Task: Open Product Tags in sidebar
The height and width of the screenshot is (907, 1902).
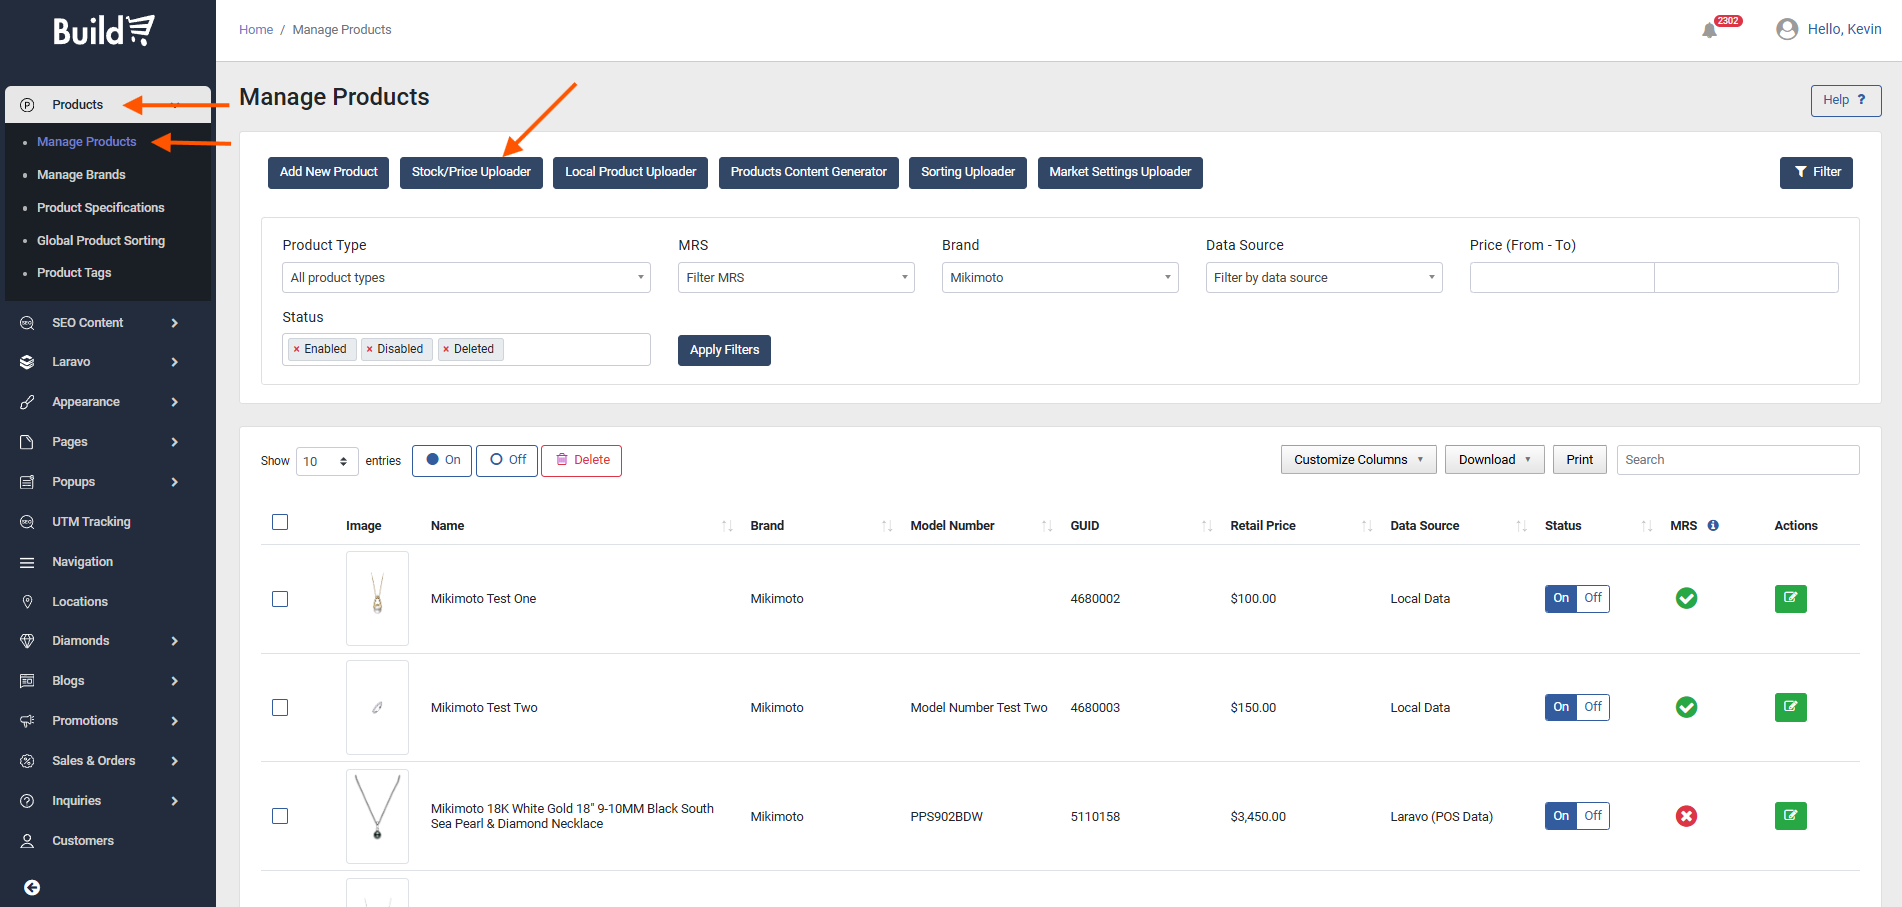Action: coord(74,273)
